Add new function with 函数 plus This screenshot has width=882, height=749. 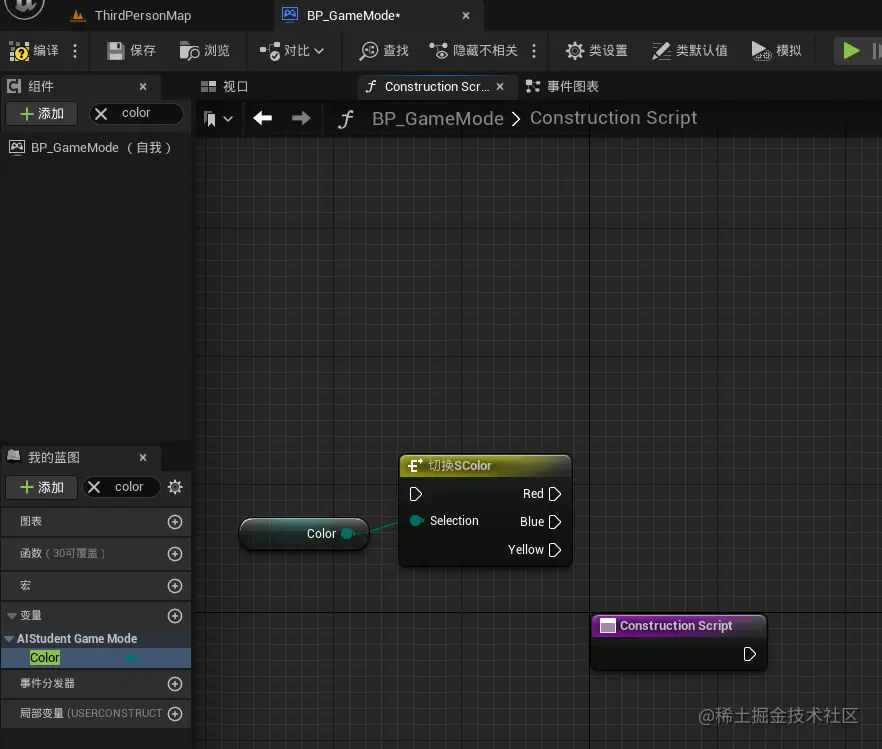pos(175,554)
